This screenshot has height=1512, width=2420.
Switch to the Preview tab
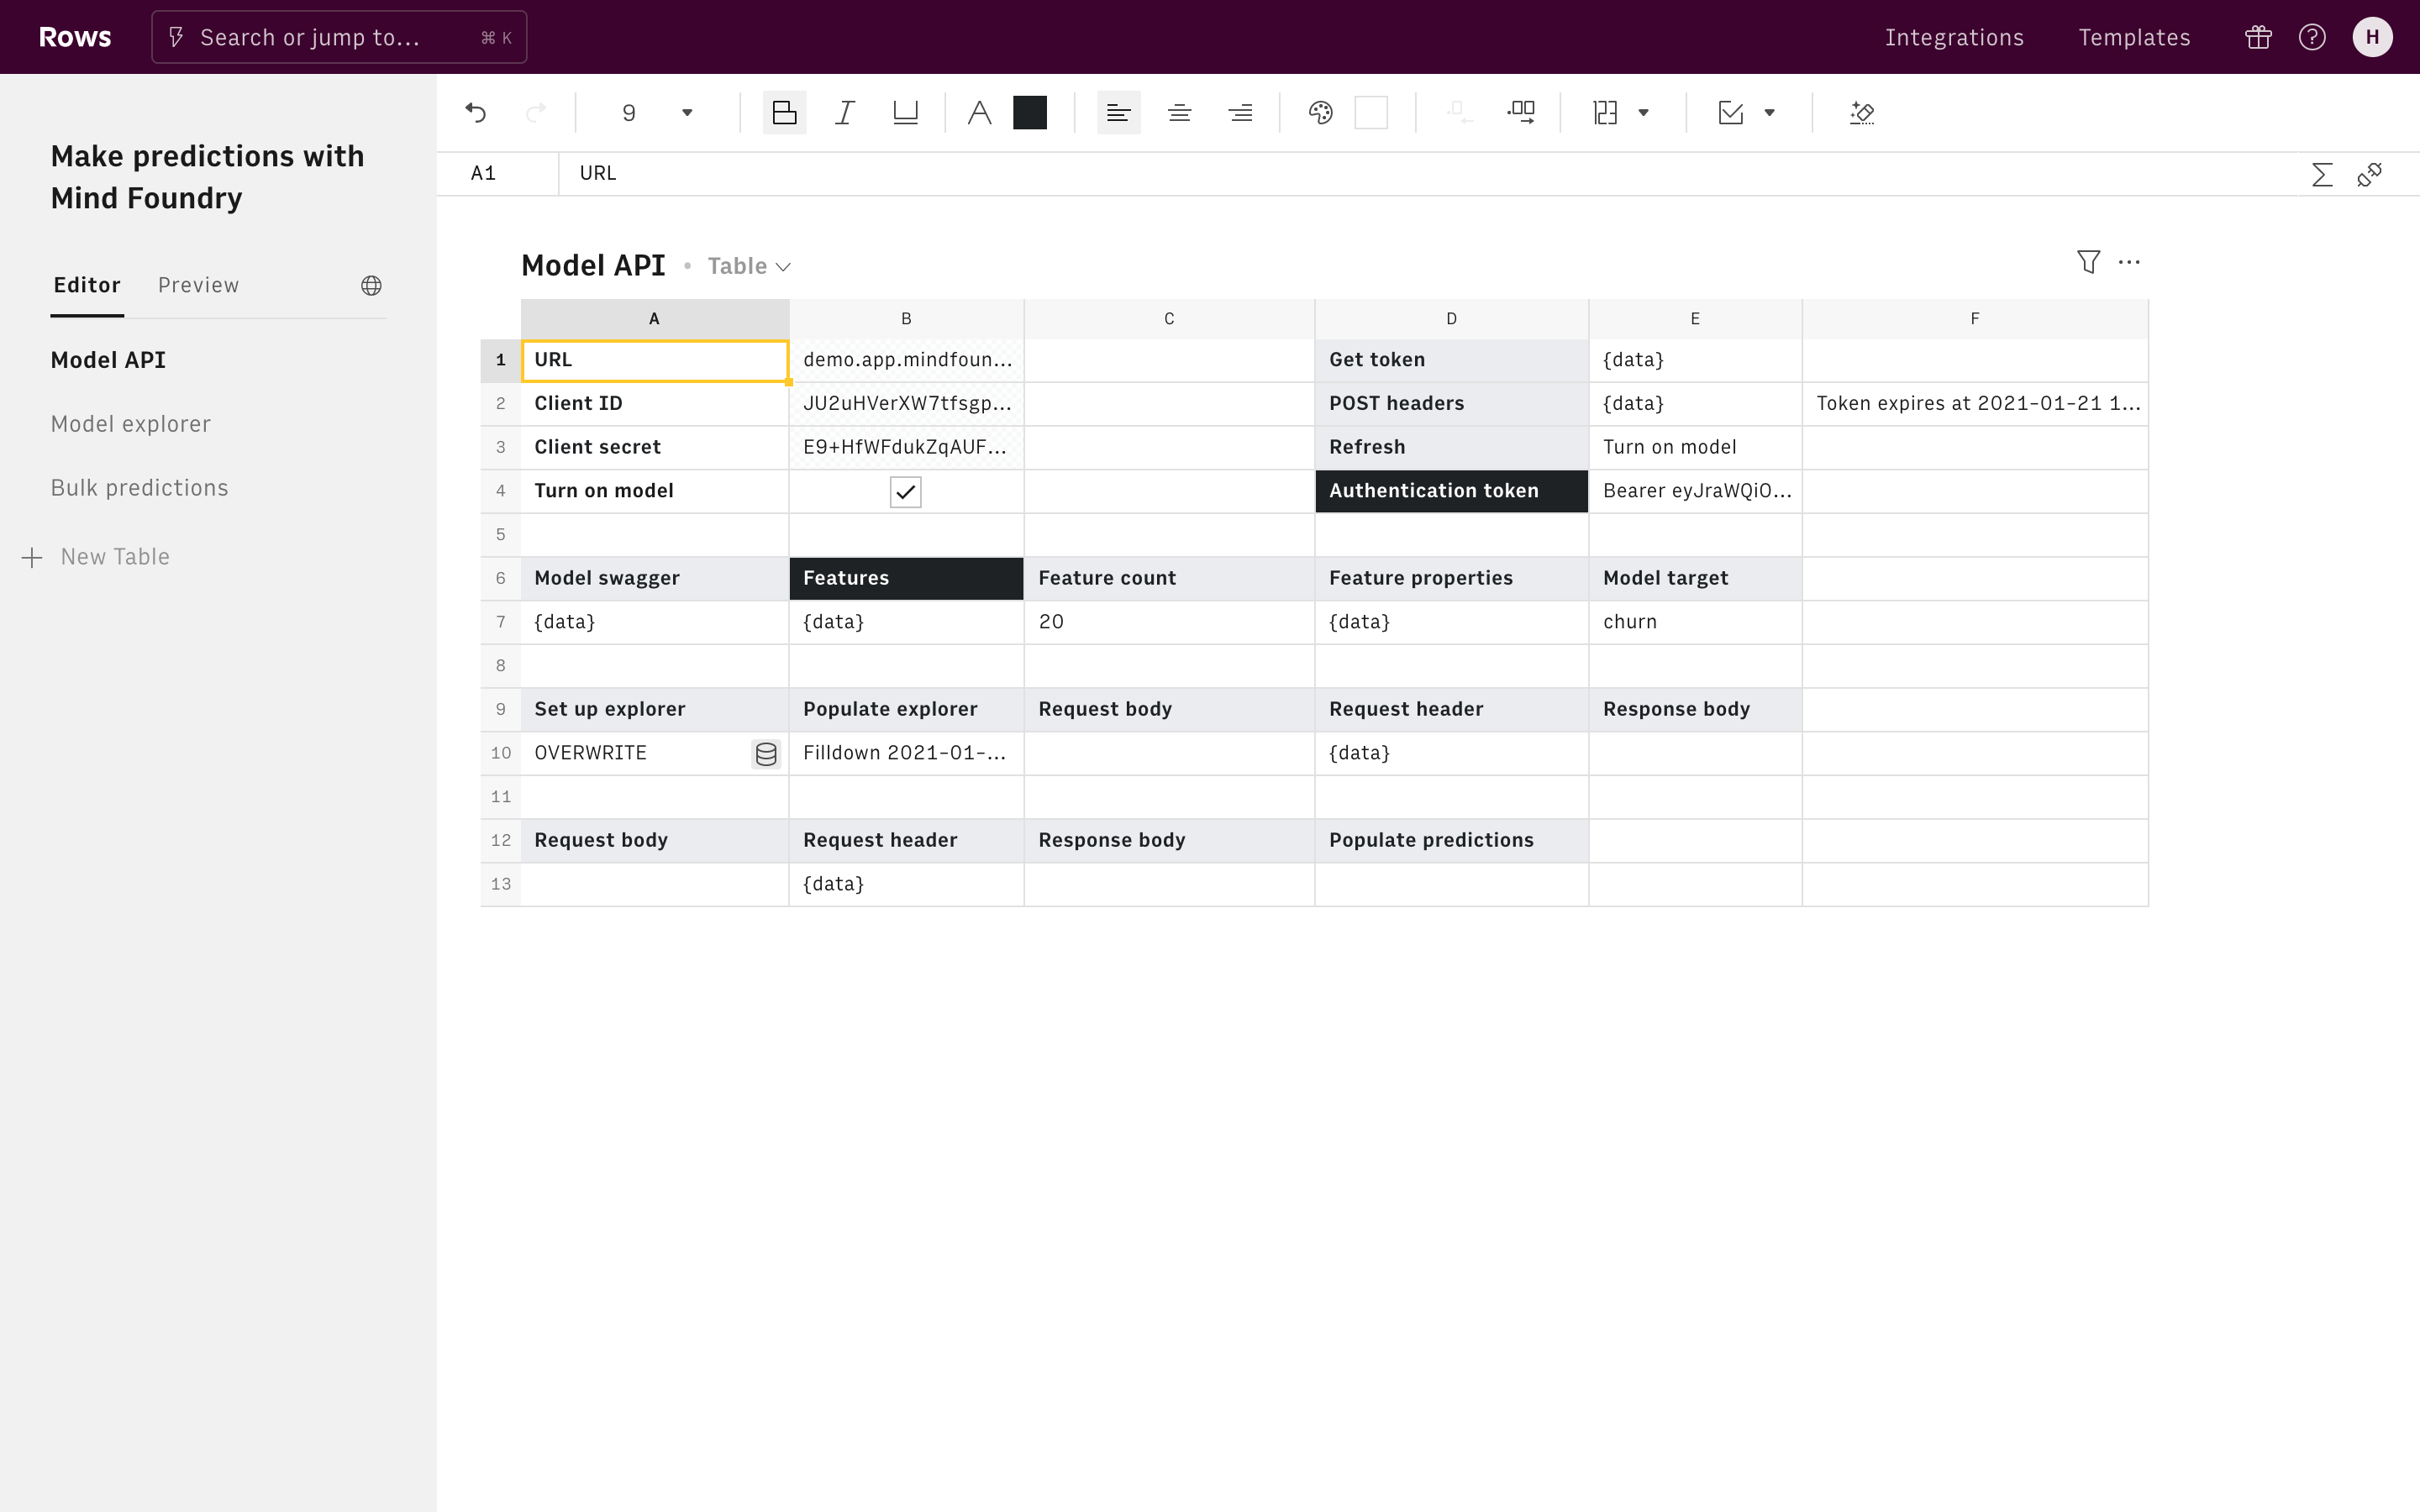pyautogui.click(x=198, y=285)
